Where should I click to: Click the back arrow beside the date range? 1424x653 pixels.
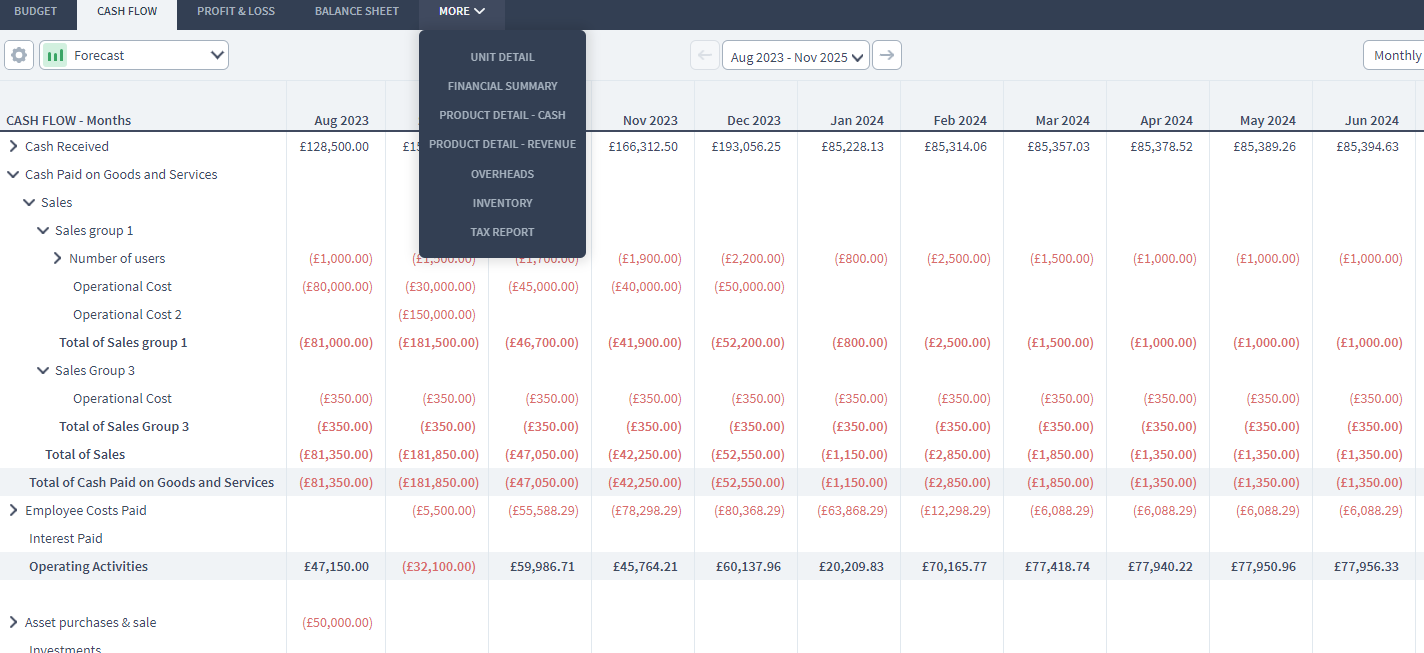point(705,56)
